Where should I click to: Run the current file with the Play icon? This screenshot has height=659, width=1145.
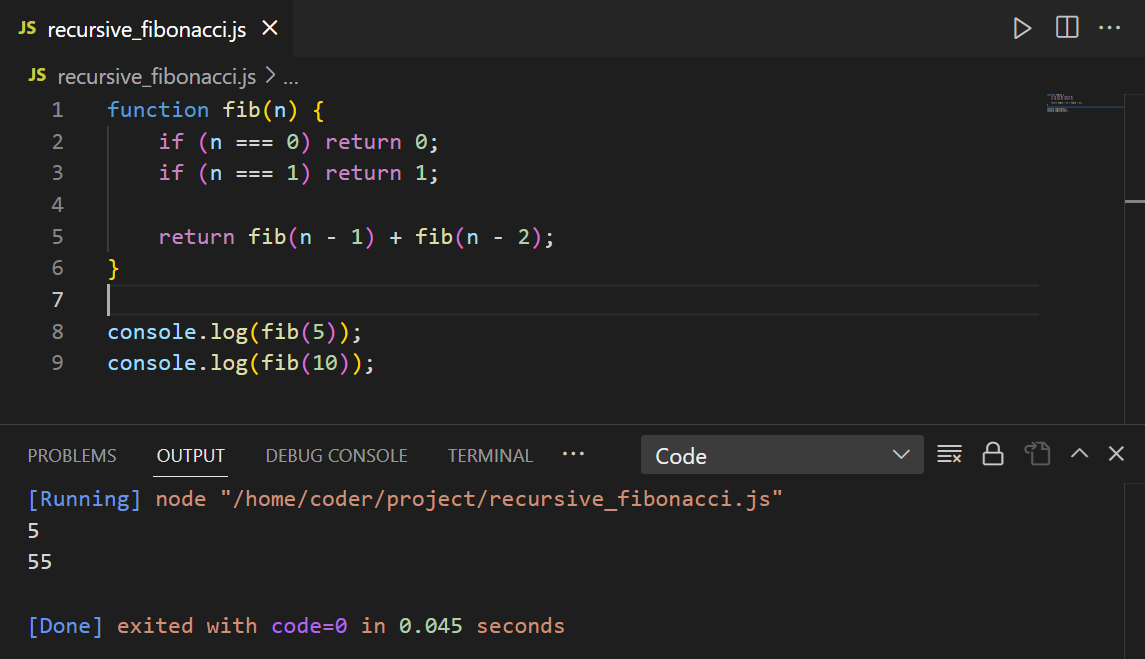(x=1022, y=28)
